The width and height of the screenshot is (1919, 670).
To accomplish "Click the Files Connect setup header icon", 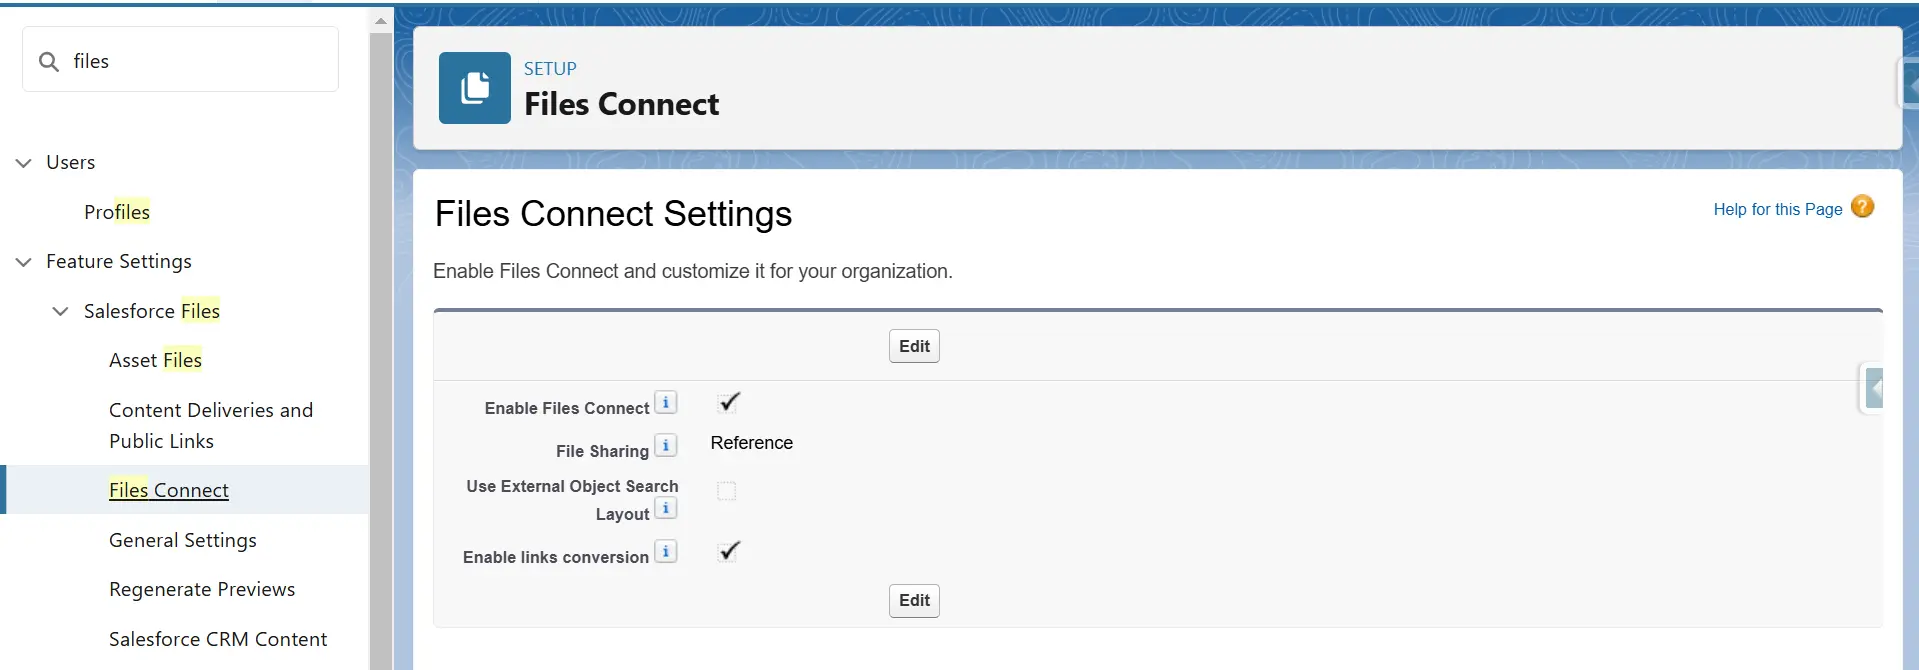I will (474, 88).
